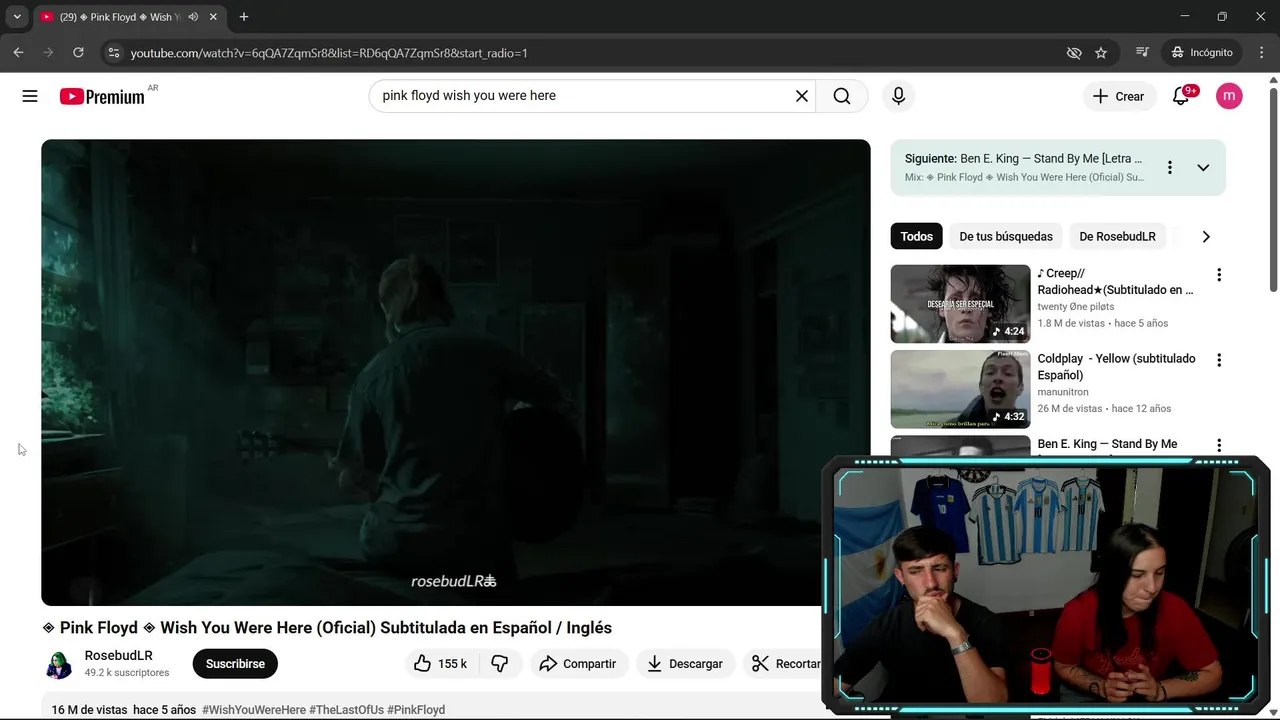This screenshot has width=1280, height=720.
Task: Open the Crear upload menu
Action: [x=1119, y=96]
